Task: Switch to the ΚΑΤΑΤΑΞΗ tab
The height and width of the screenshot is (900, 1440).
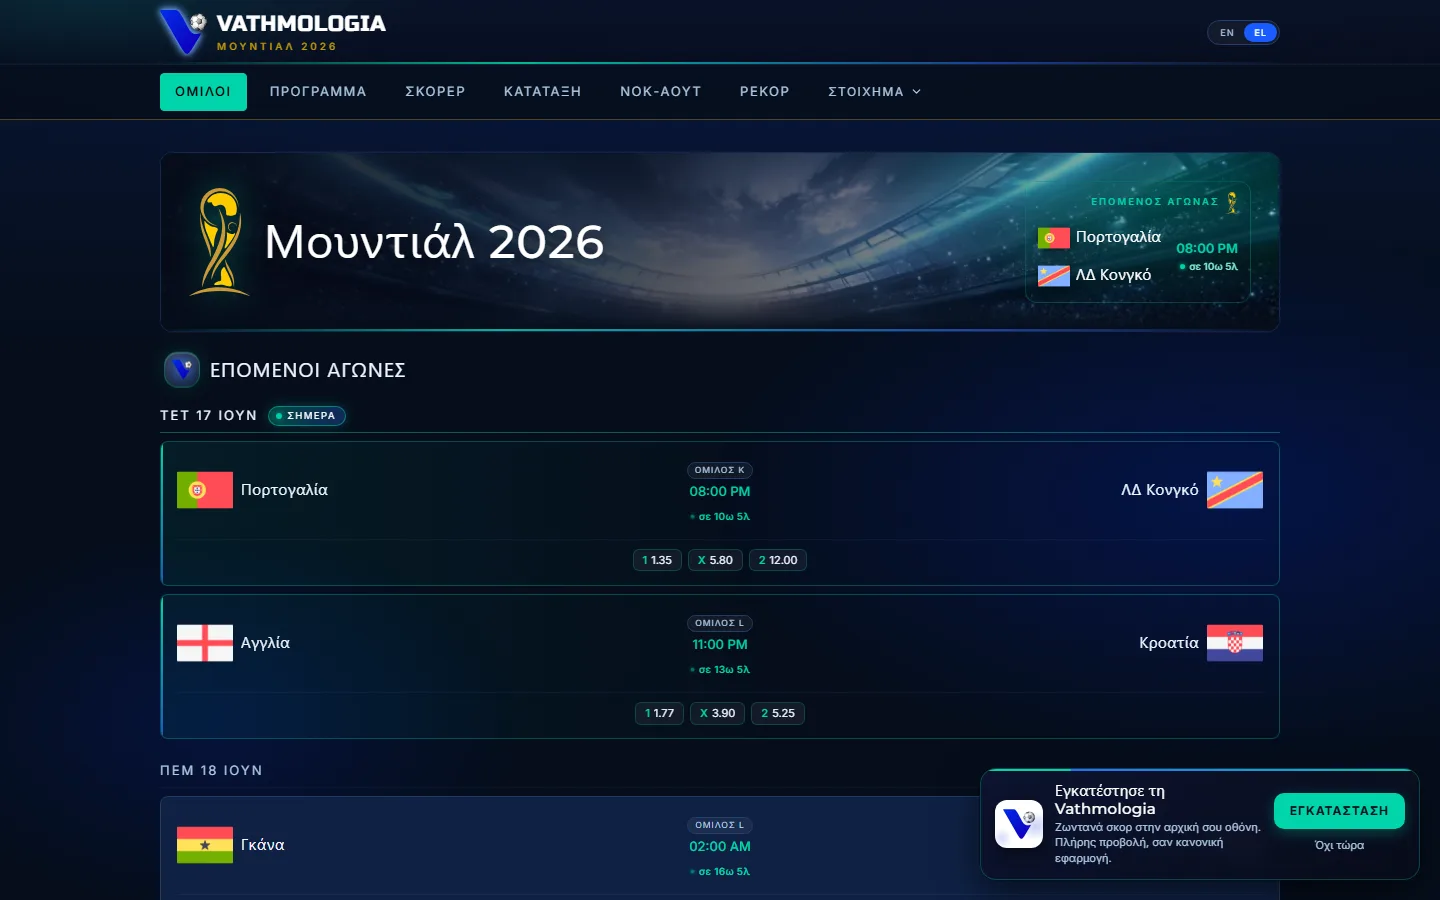Action: click(x=542, y=92)
